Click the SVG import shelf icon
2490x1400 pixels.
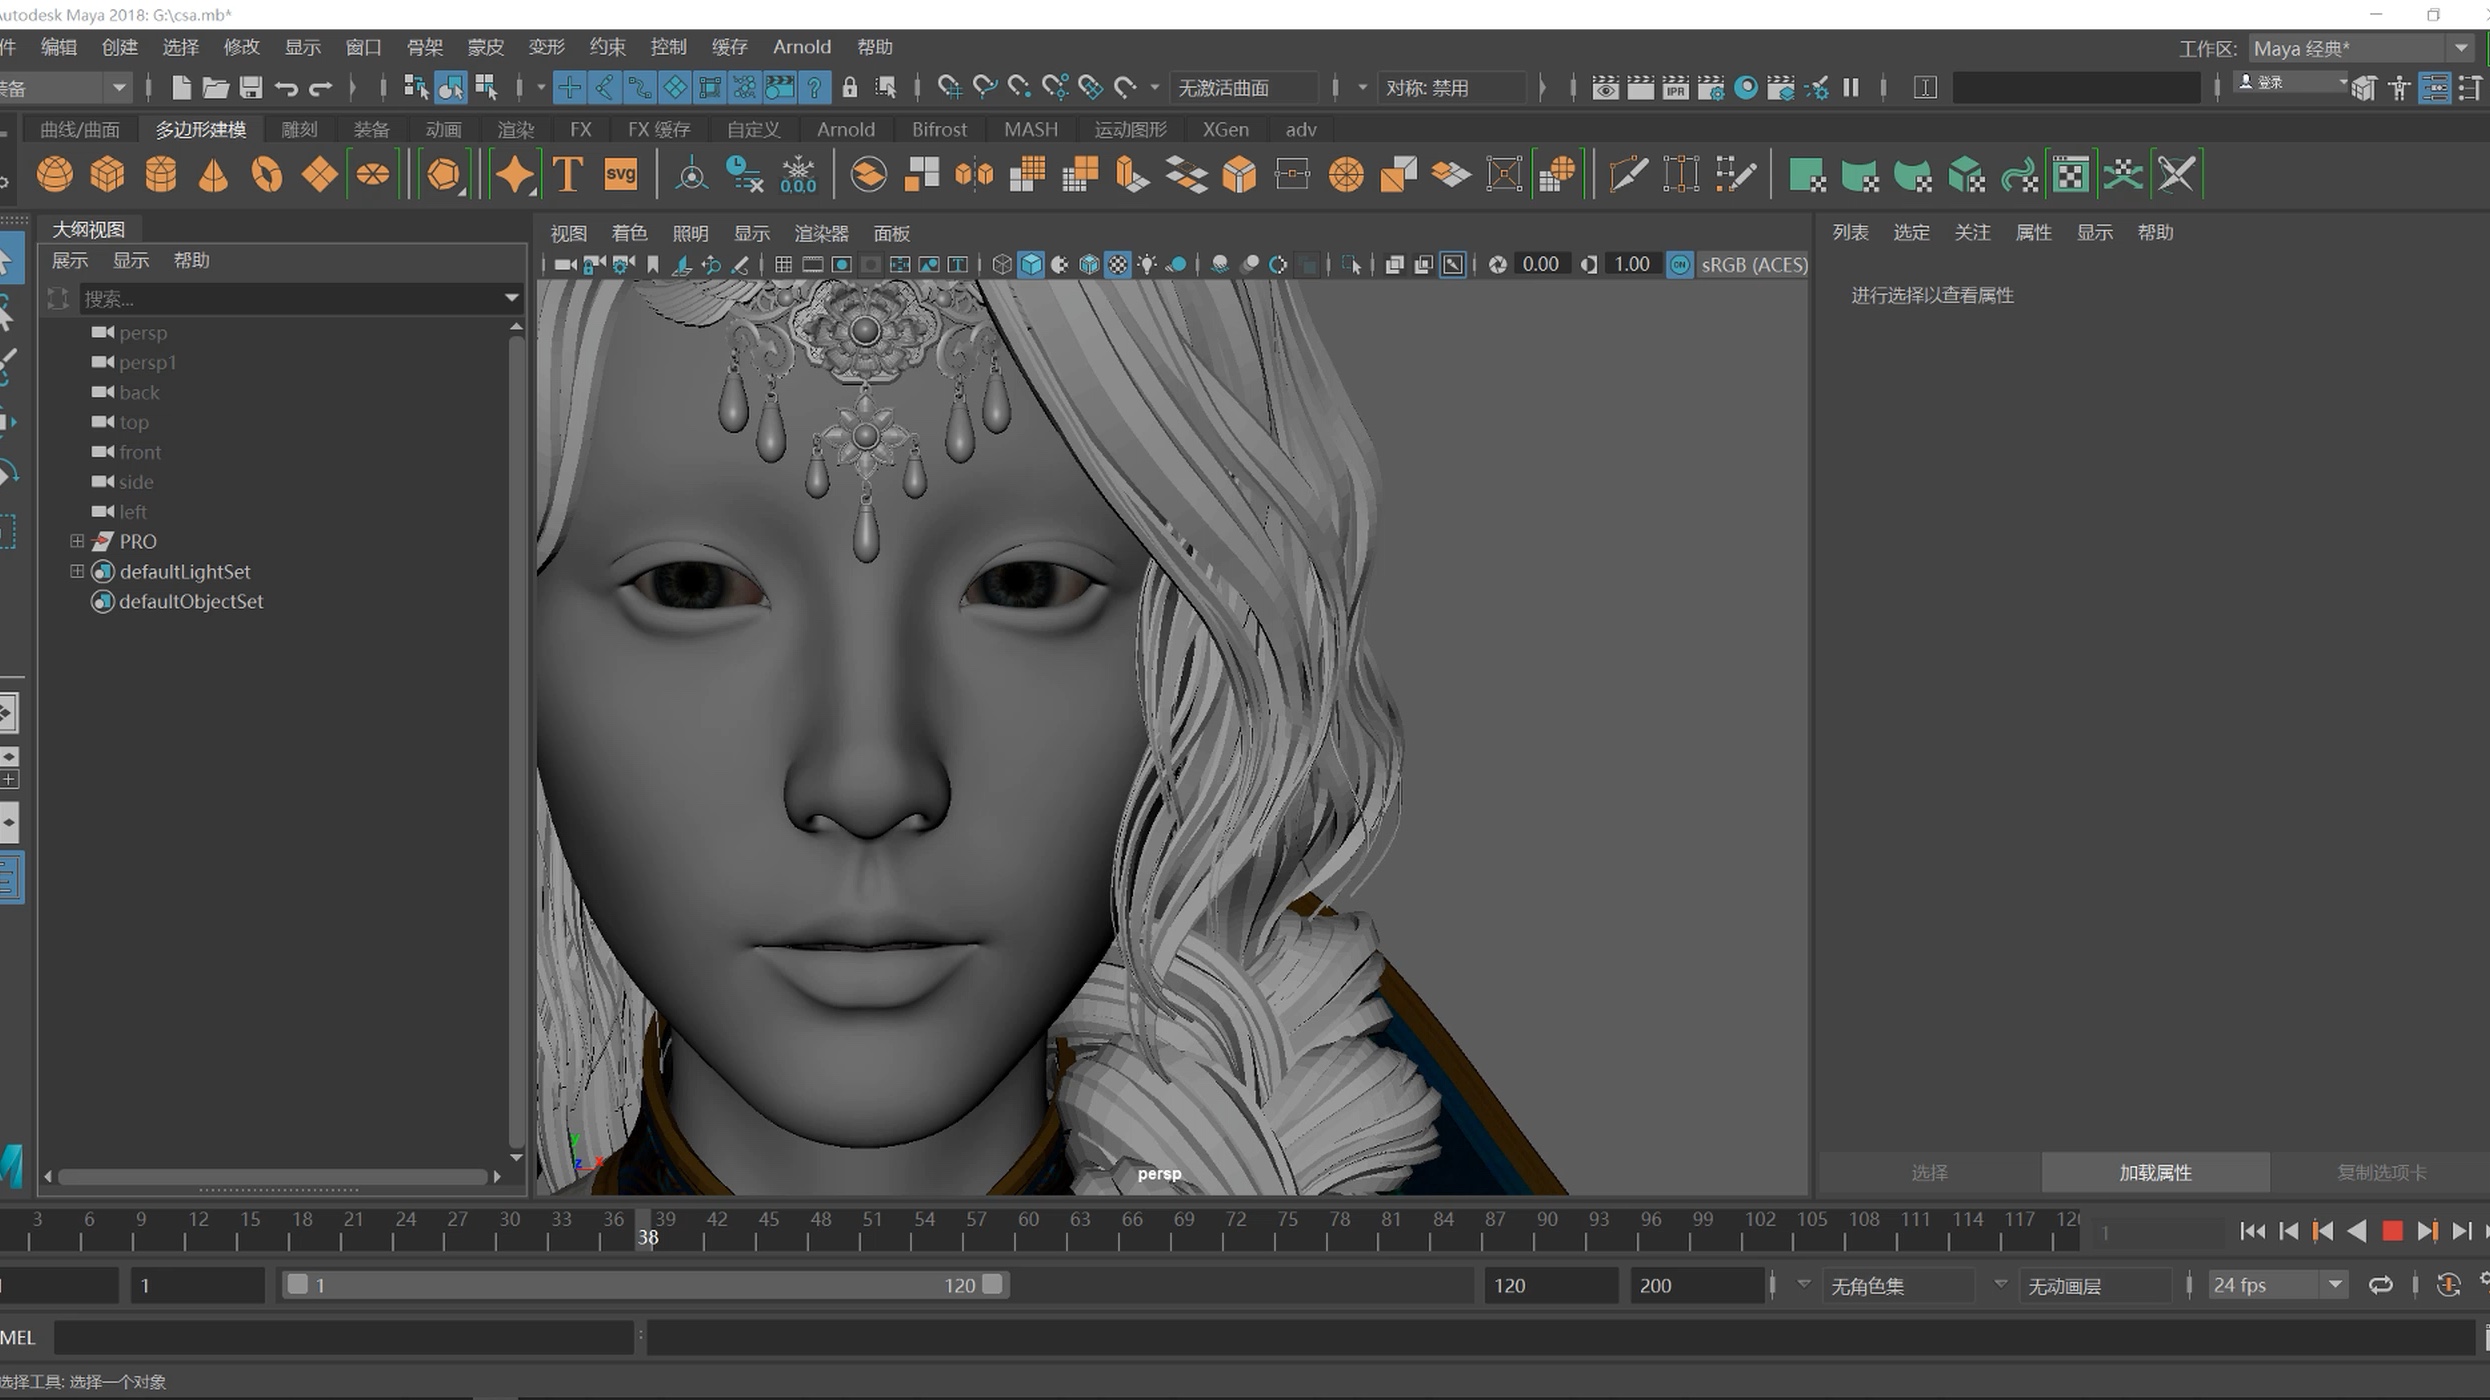pyautogui.click(x=621, y=174)
